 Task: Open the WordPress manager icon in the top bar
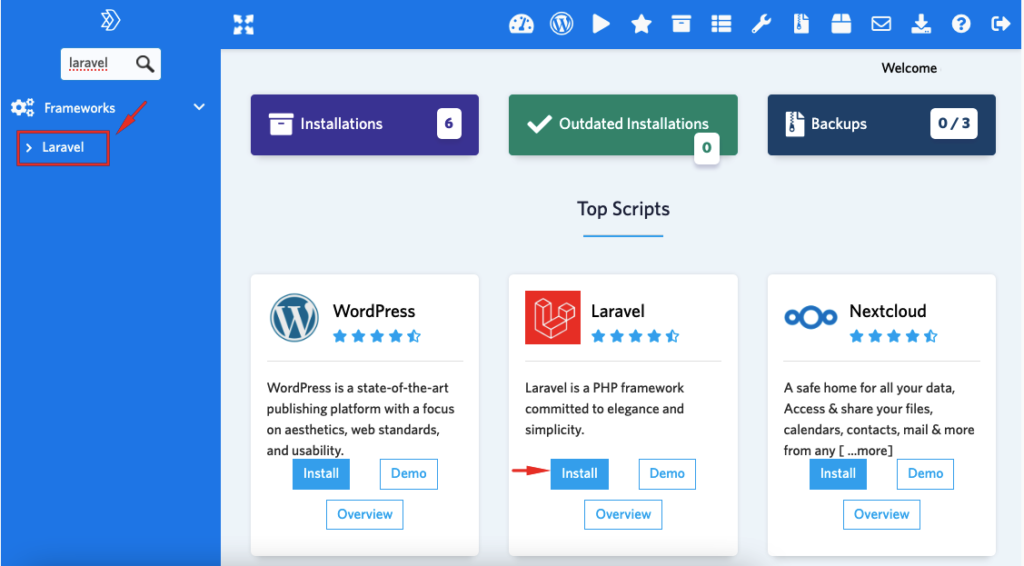[x=562, y=24]
